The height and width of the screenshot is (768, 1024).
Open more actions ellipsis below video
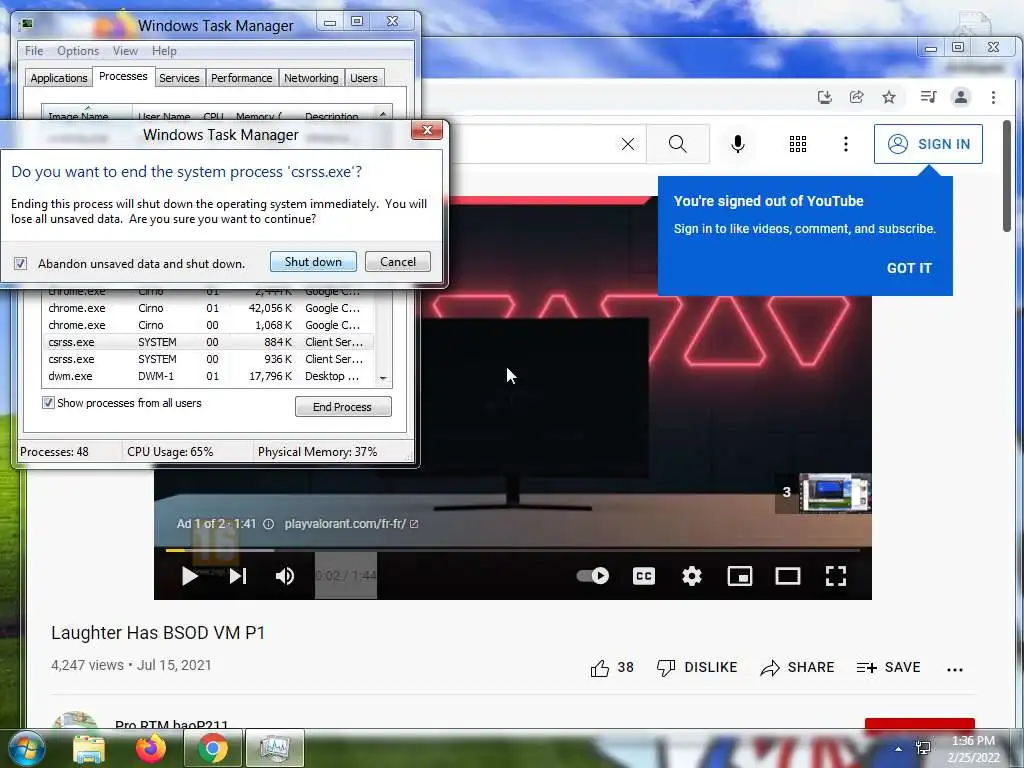[x=955, y=669]
